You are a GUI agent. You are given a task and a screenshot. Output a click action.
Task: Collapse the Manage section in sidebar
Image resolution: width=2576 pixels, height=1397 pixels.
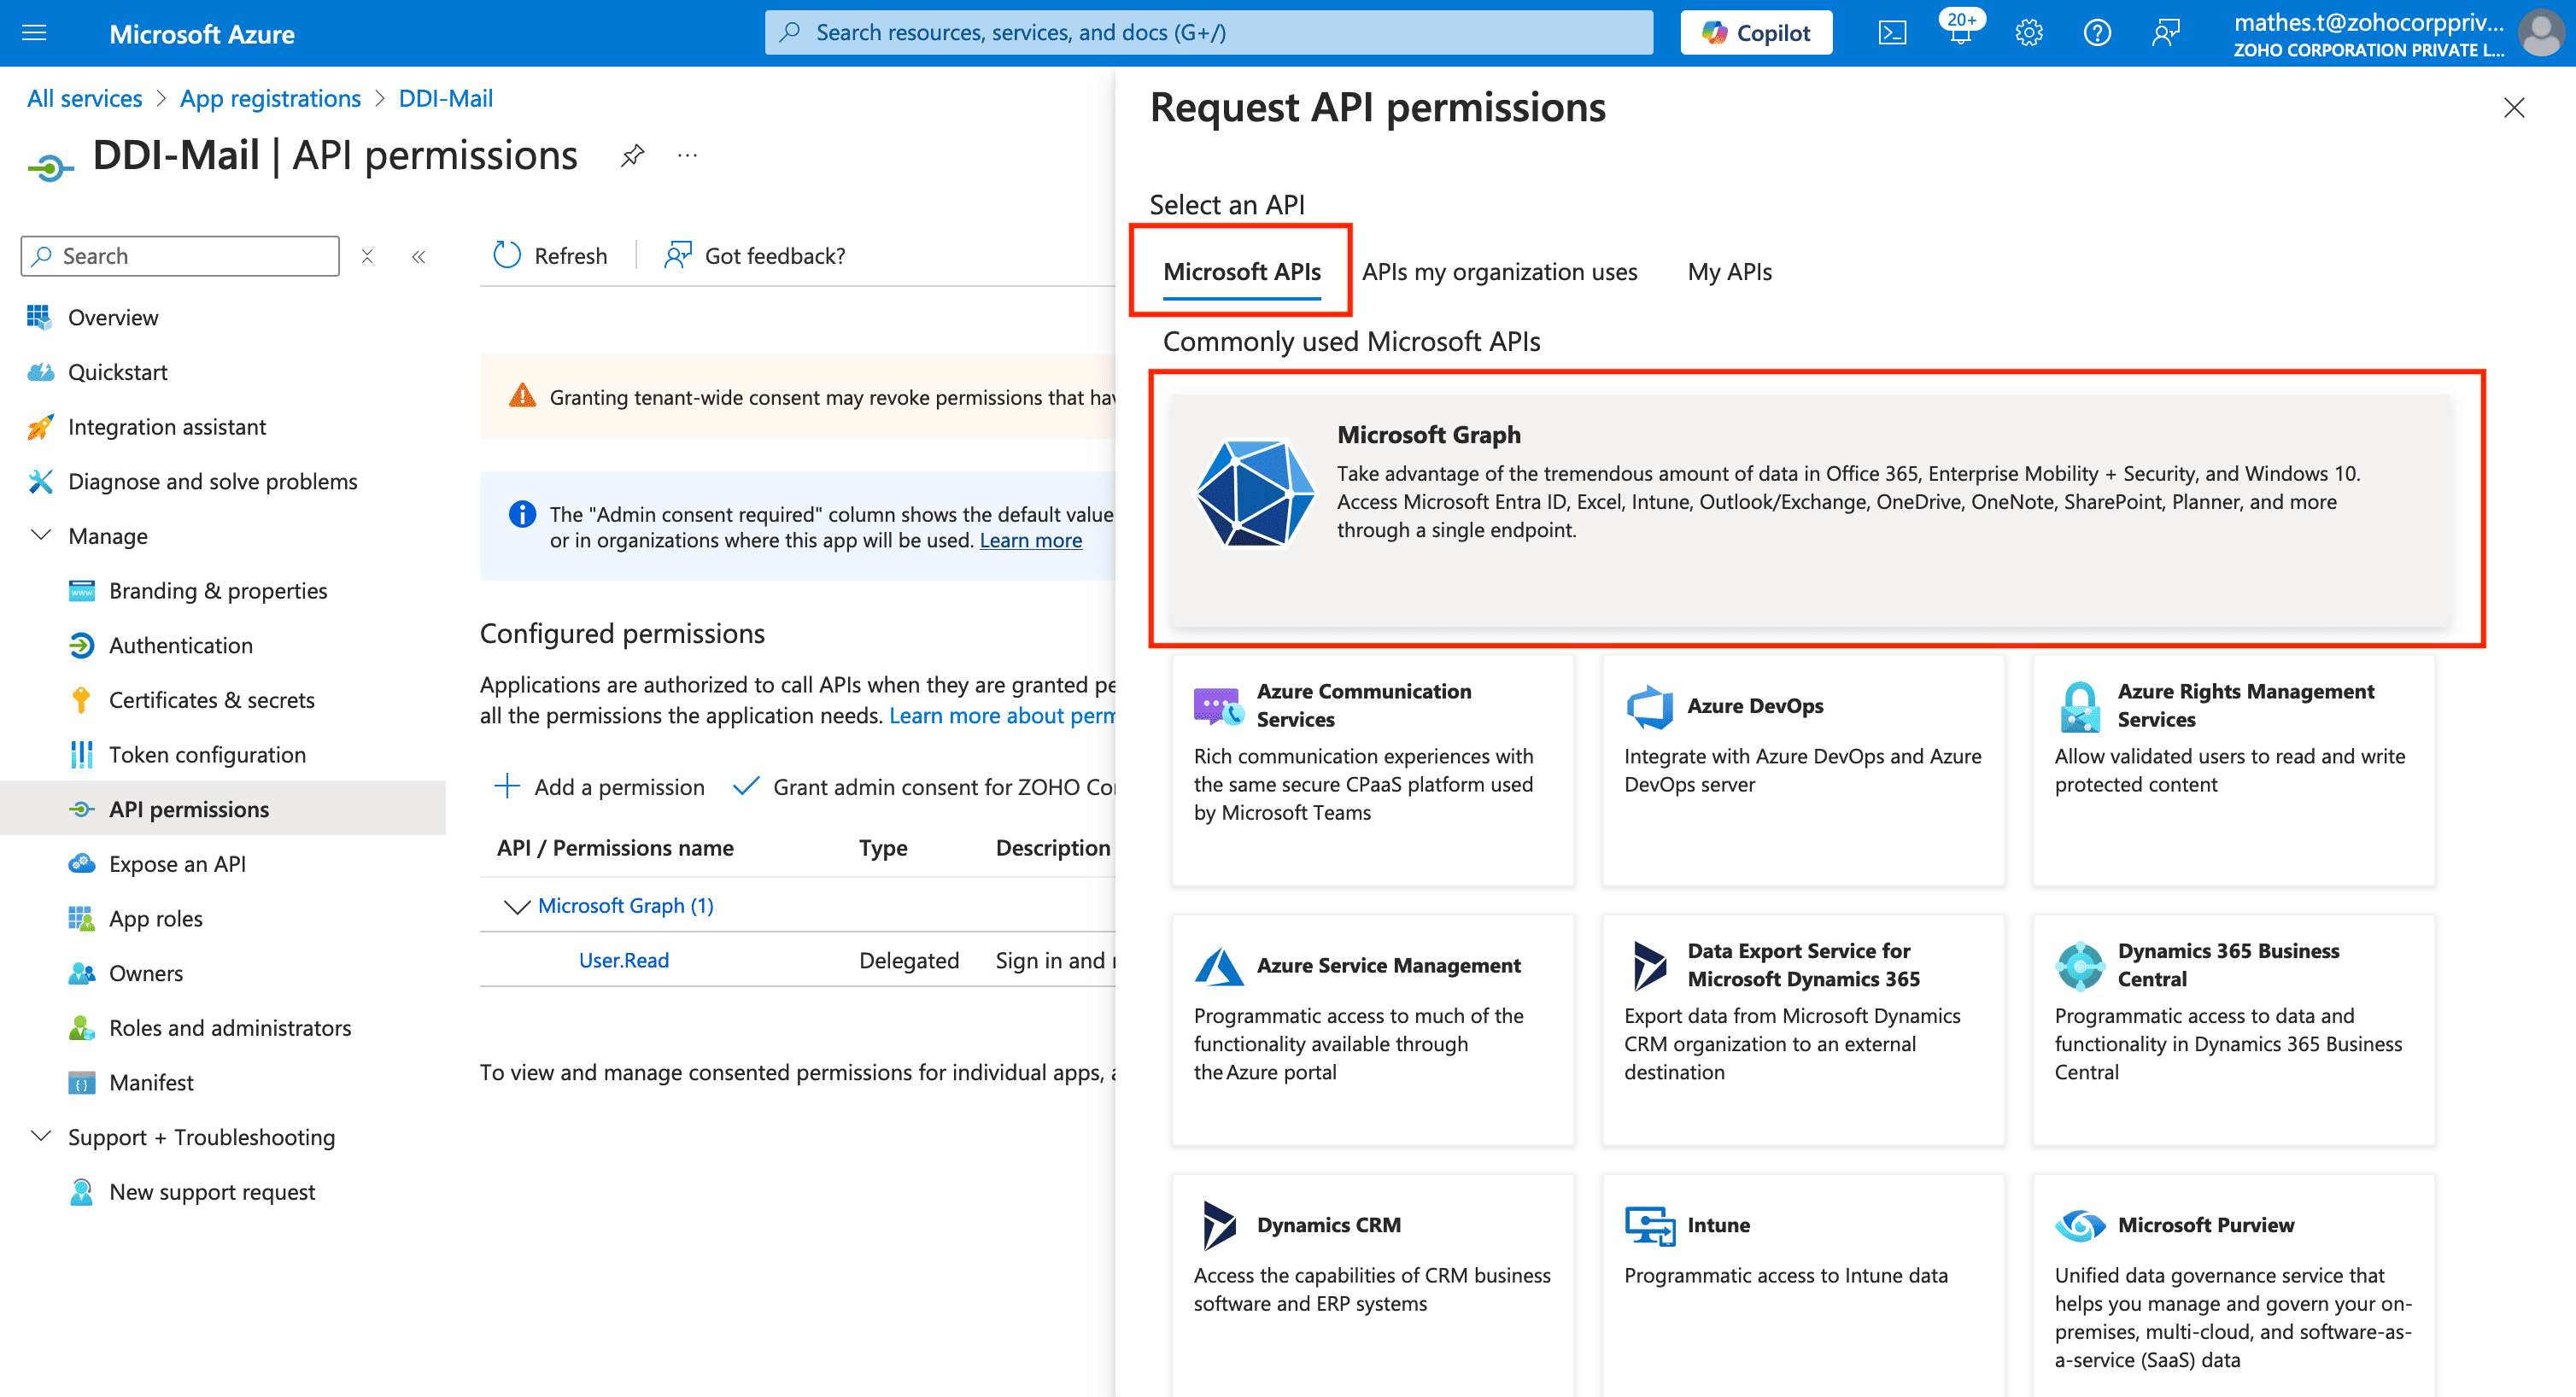coord(41,535)
